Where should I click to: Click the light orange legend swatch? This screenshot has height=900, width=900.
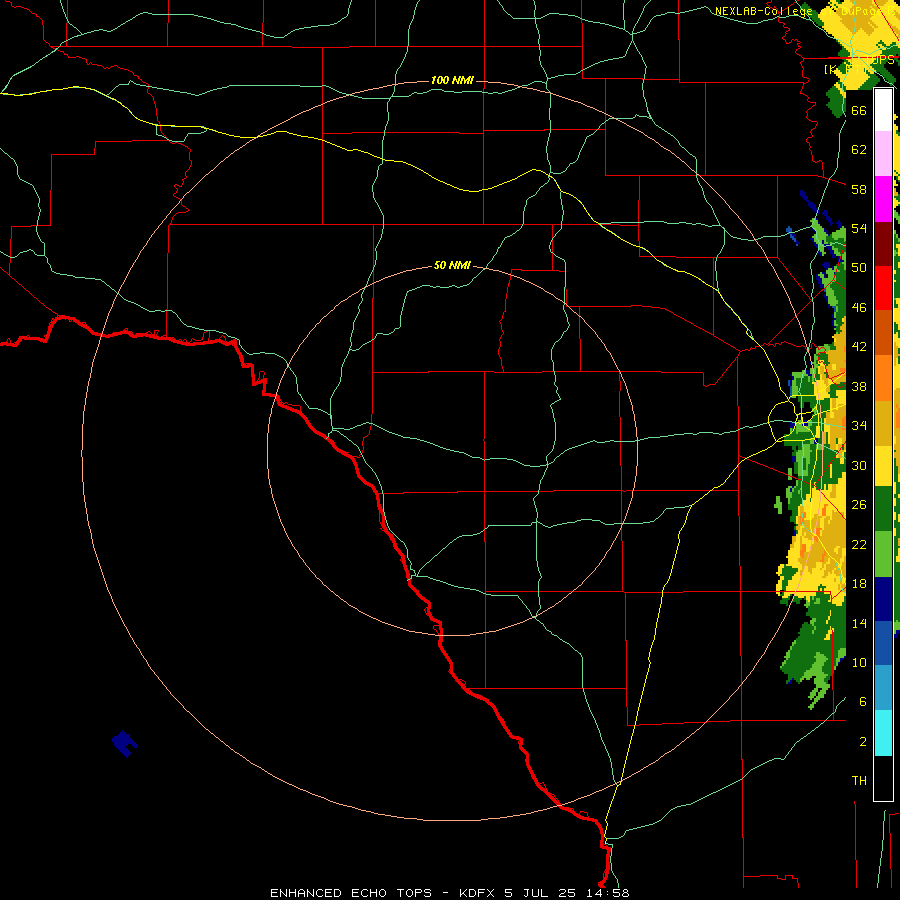[x=883, y=378]
